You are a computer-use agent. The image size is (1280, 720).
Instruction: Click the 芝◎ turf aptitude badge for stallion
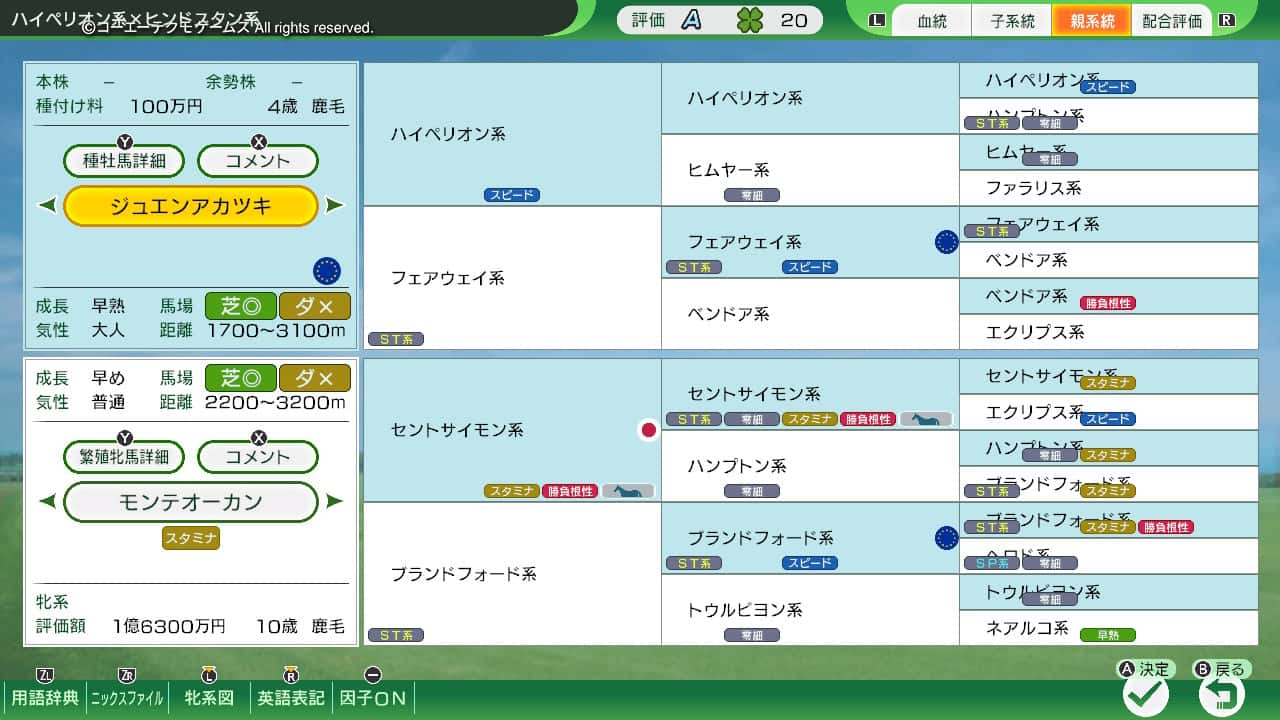click(240, 306)
